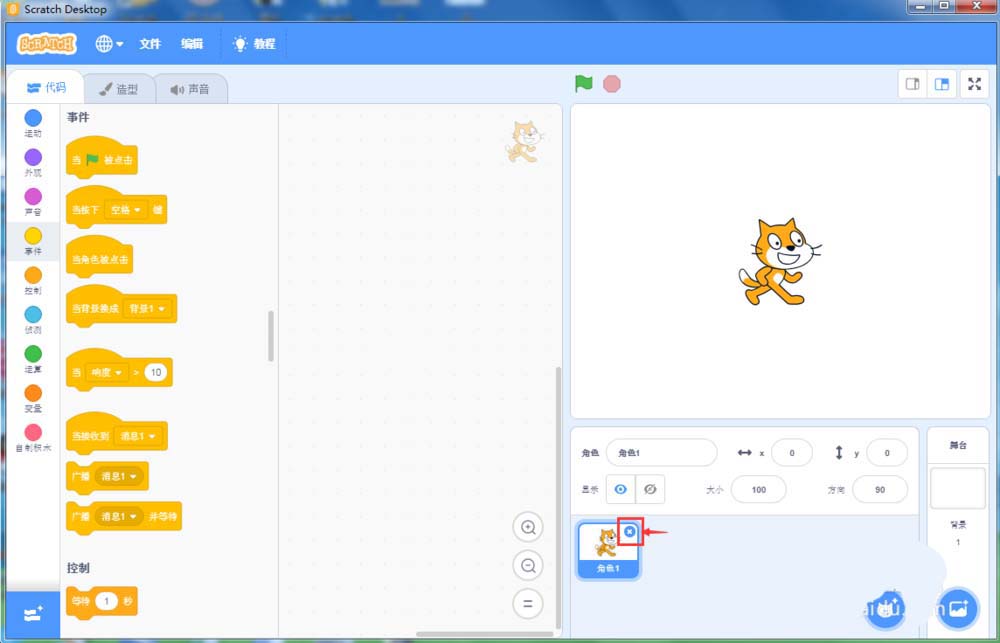Image resolution: width=1000 pixels, height=643 pixels.
Task: Show the sprite with eye button
Action: coord(620,490)
